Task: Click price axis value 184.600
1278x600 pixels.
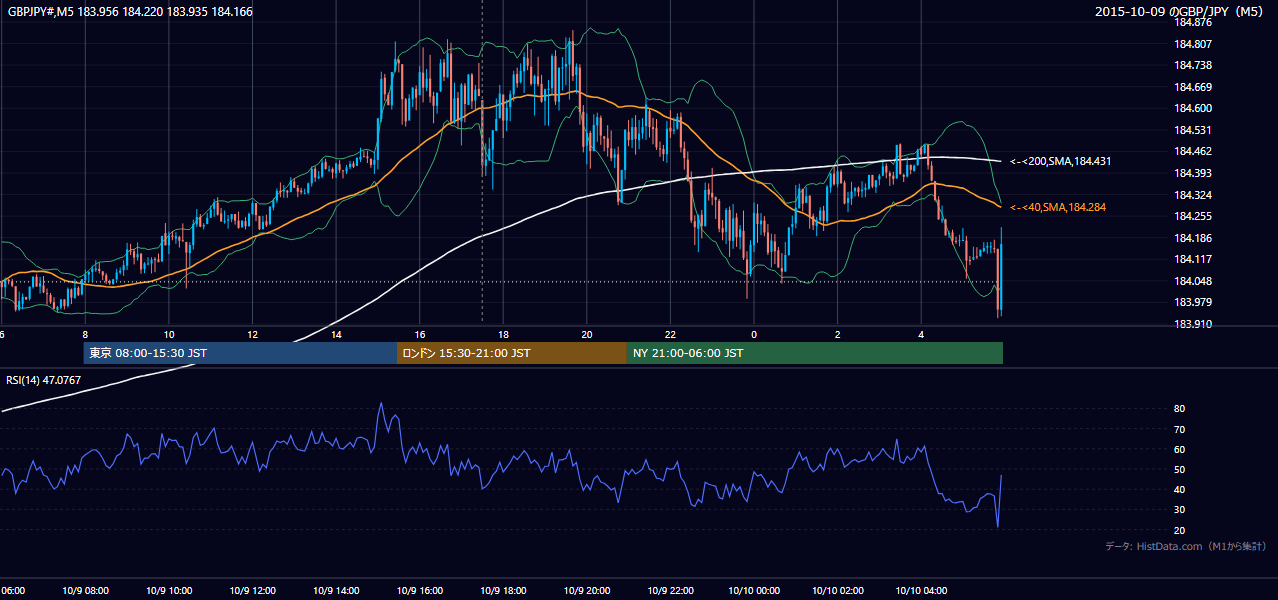Action: [1192, 108]
